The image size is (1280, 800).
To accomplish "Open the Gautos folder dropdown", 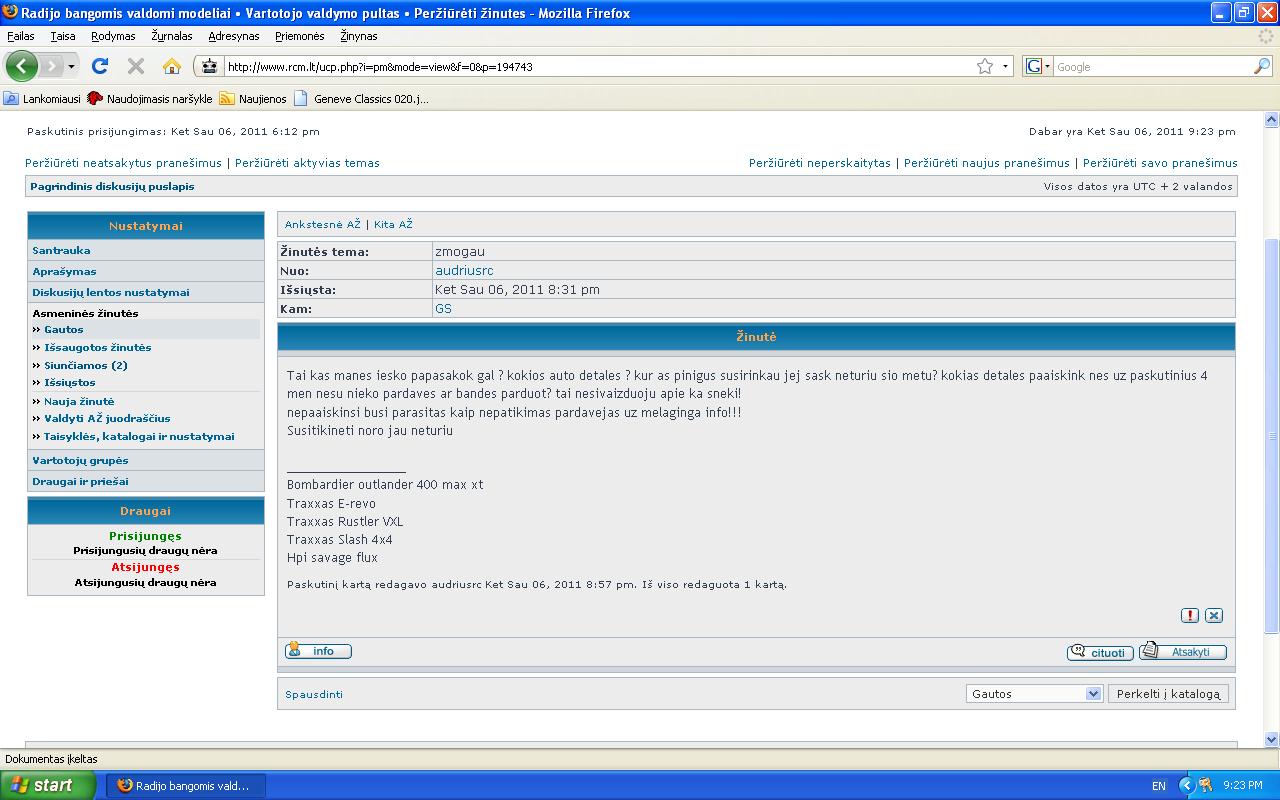I will [x=1034, y=694].
